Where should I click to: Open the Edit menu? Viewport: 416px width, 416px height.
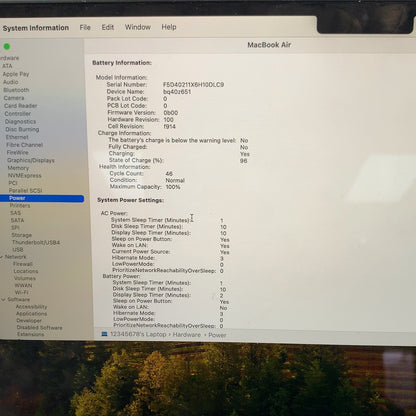[108, 27]
